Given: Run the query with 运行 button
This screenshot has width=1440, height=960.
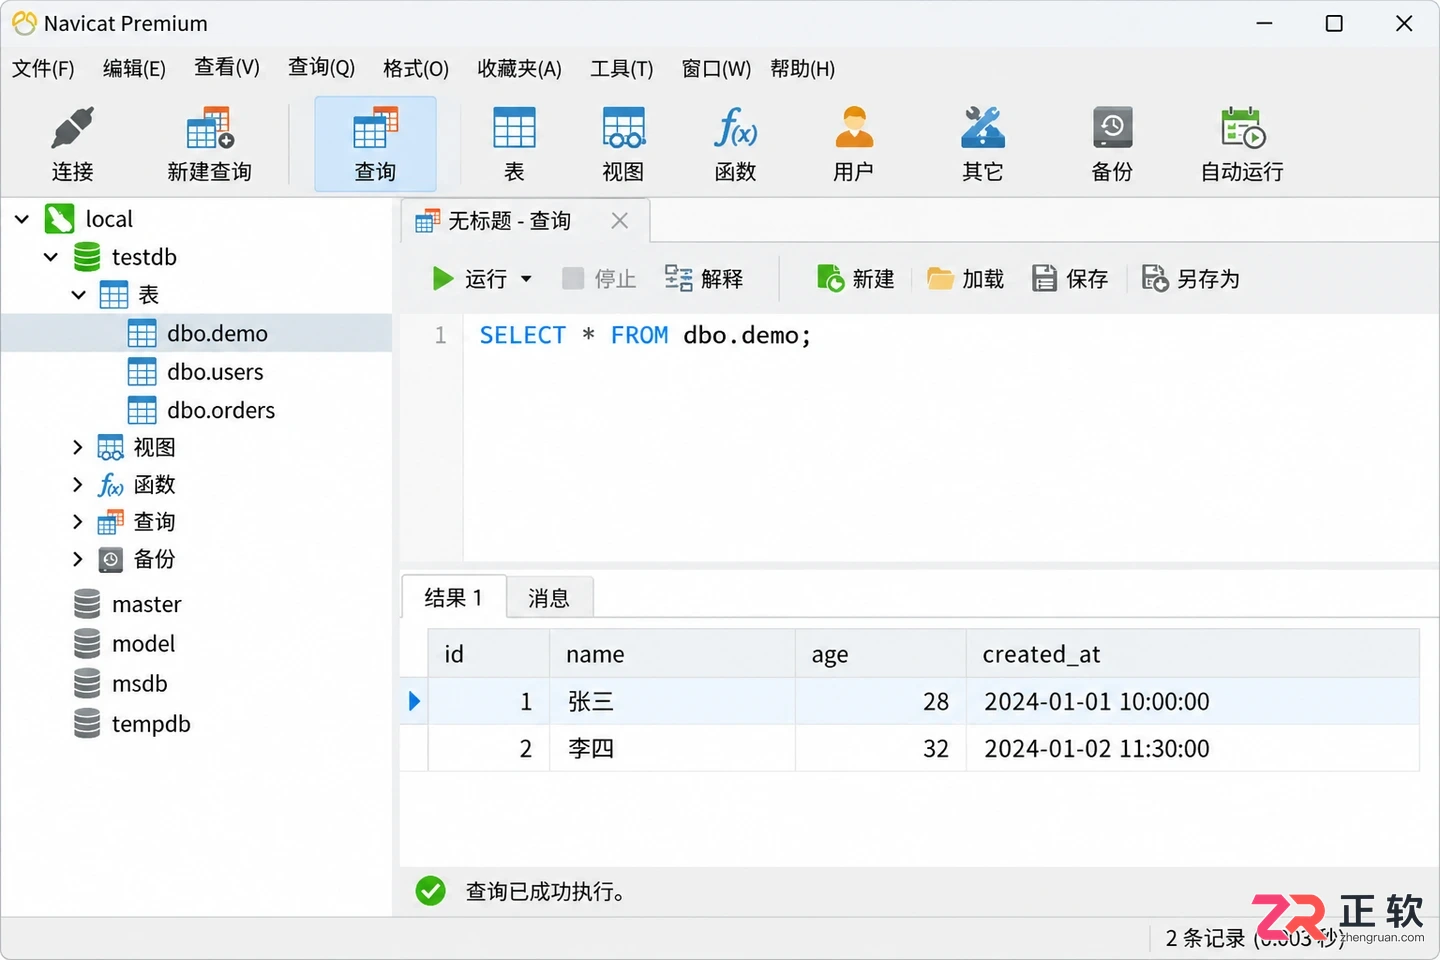Looking at the screenshot, I should pyautogui.click(x=470, y=279).
